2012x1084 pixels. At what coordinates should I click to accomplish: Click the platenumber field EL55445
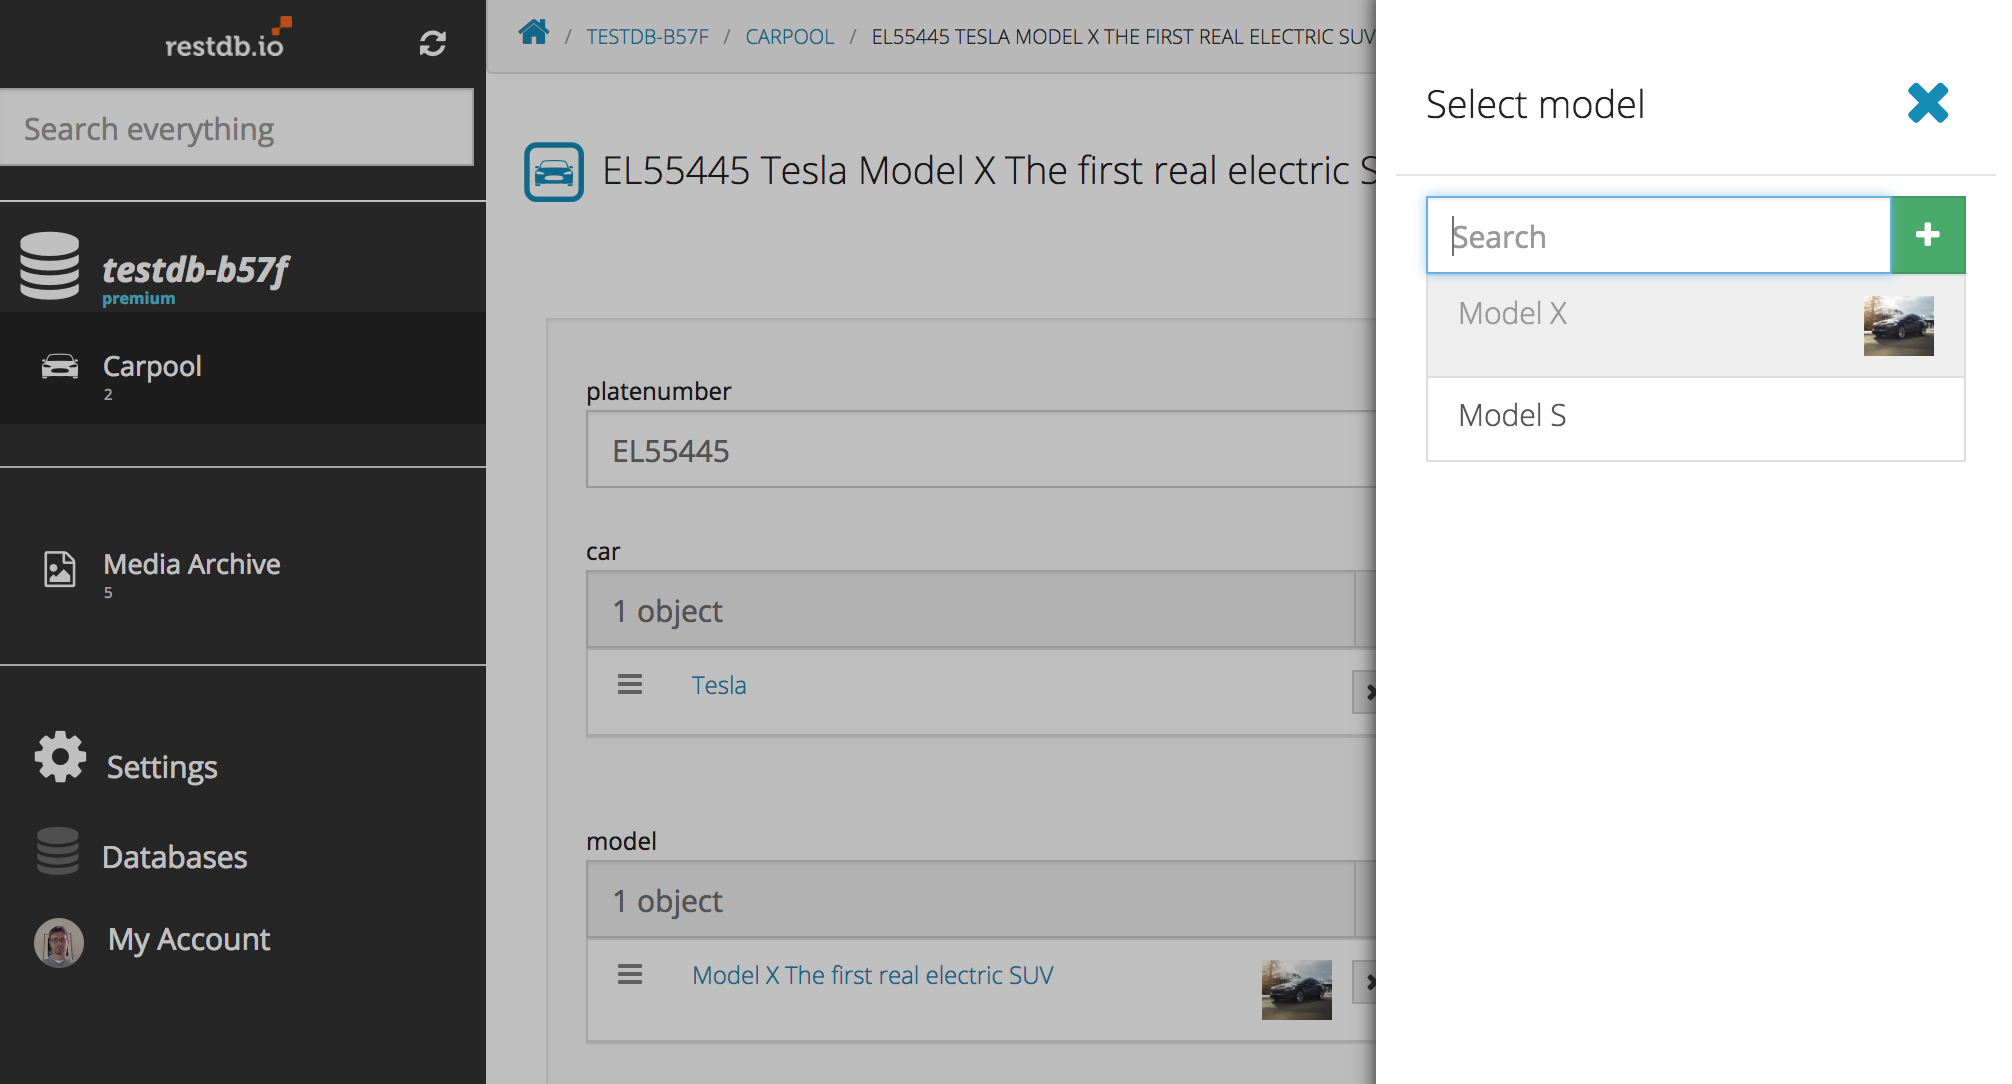[x=981, y=450]
